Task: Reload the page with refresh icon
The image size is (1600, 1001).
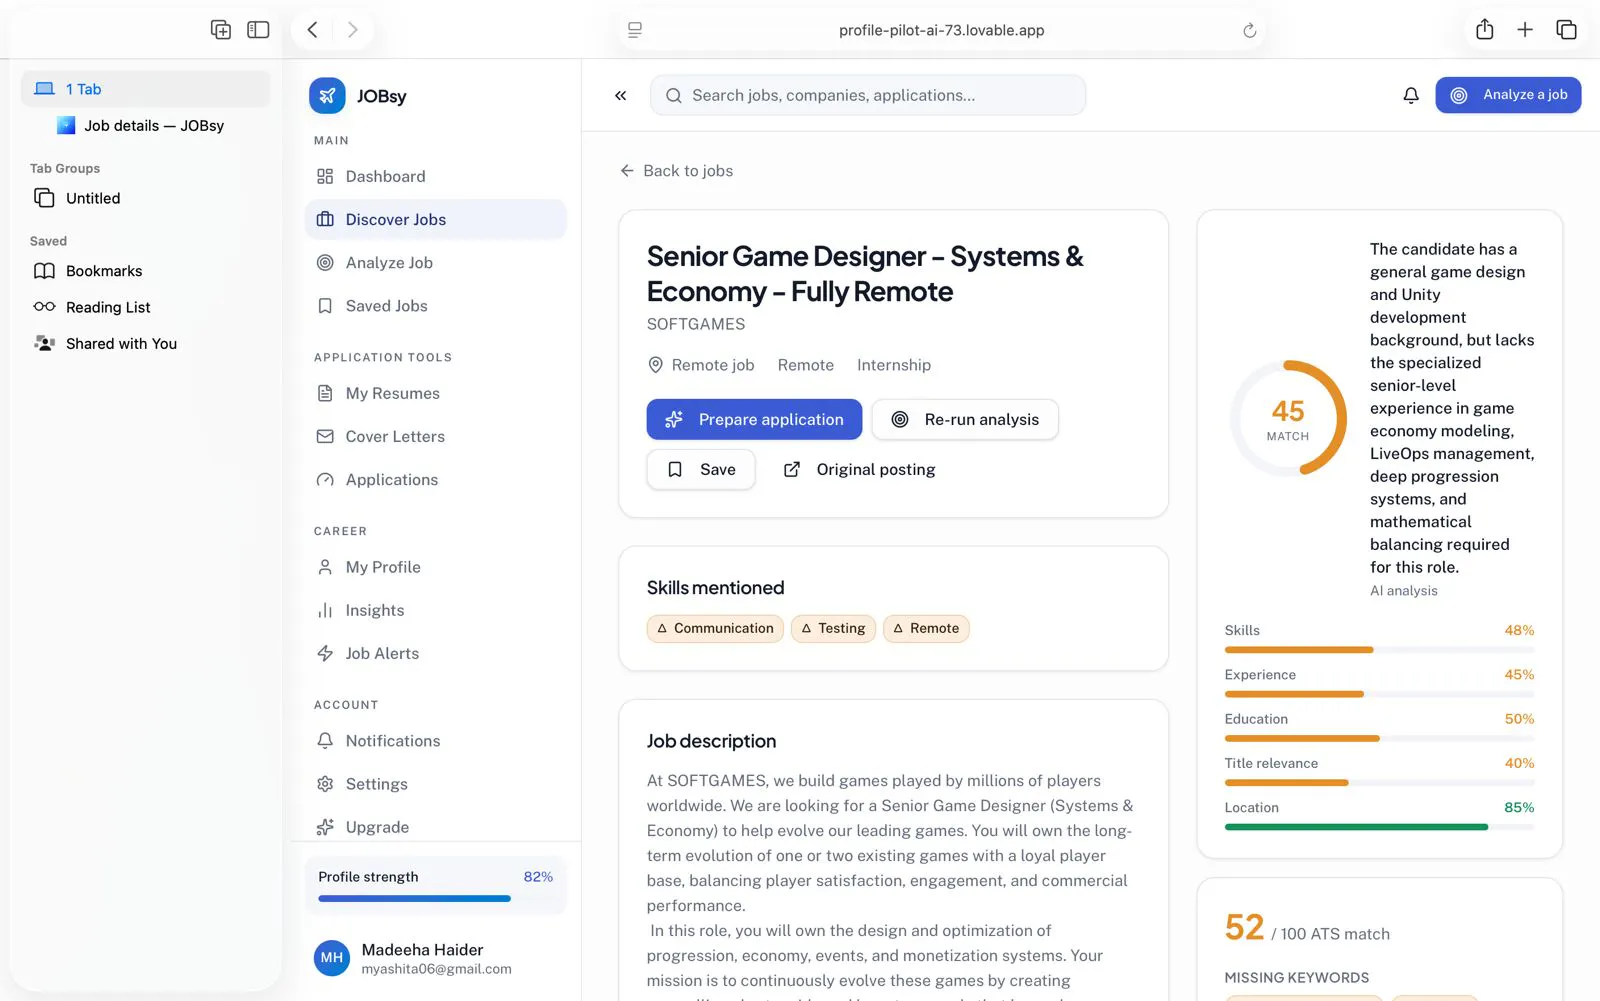Action: coord(1249,30)
